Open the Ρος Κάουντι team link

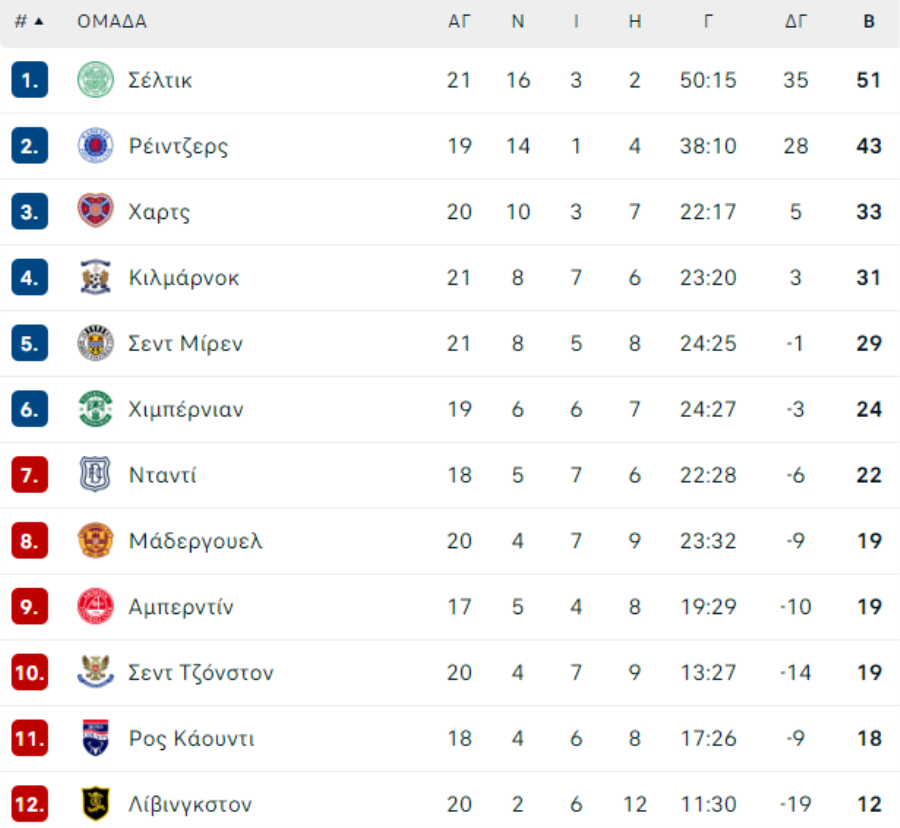pos(191,738)
